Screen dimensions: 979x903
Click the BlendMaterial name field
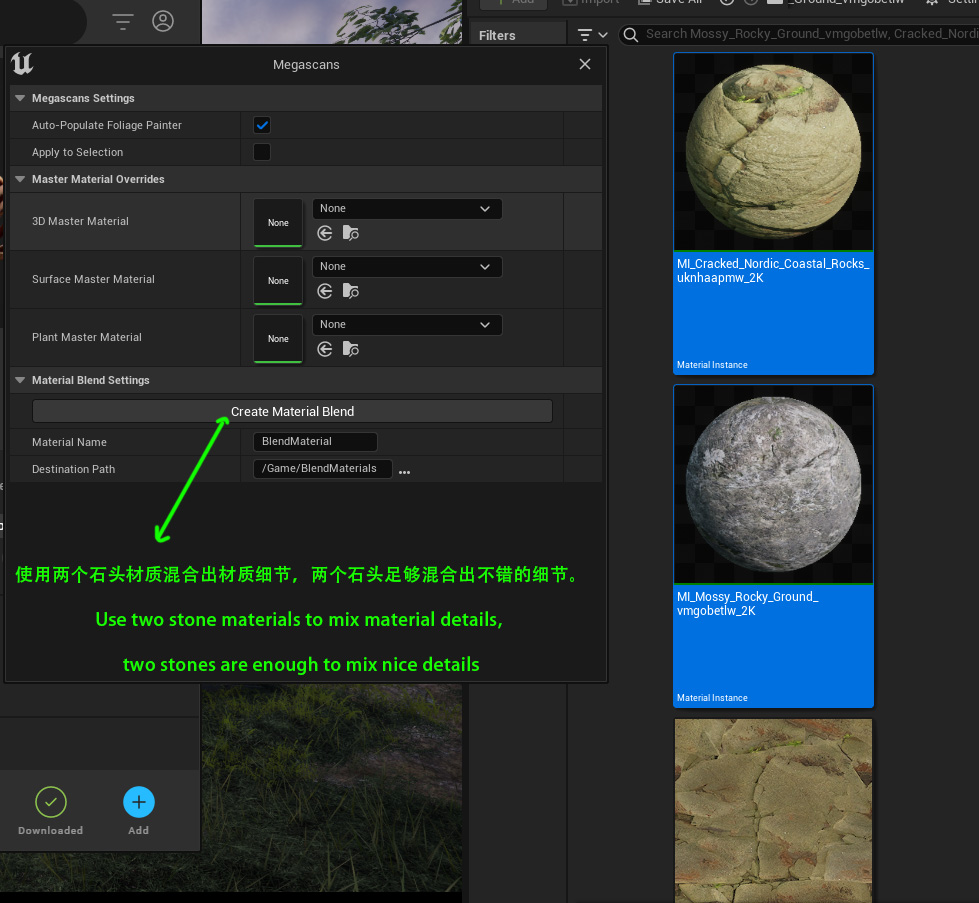pos(314,441)
